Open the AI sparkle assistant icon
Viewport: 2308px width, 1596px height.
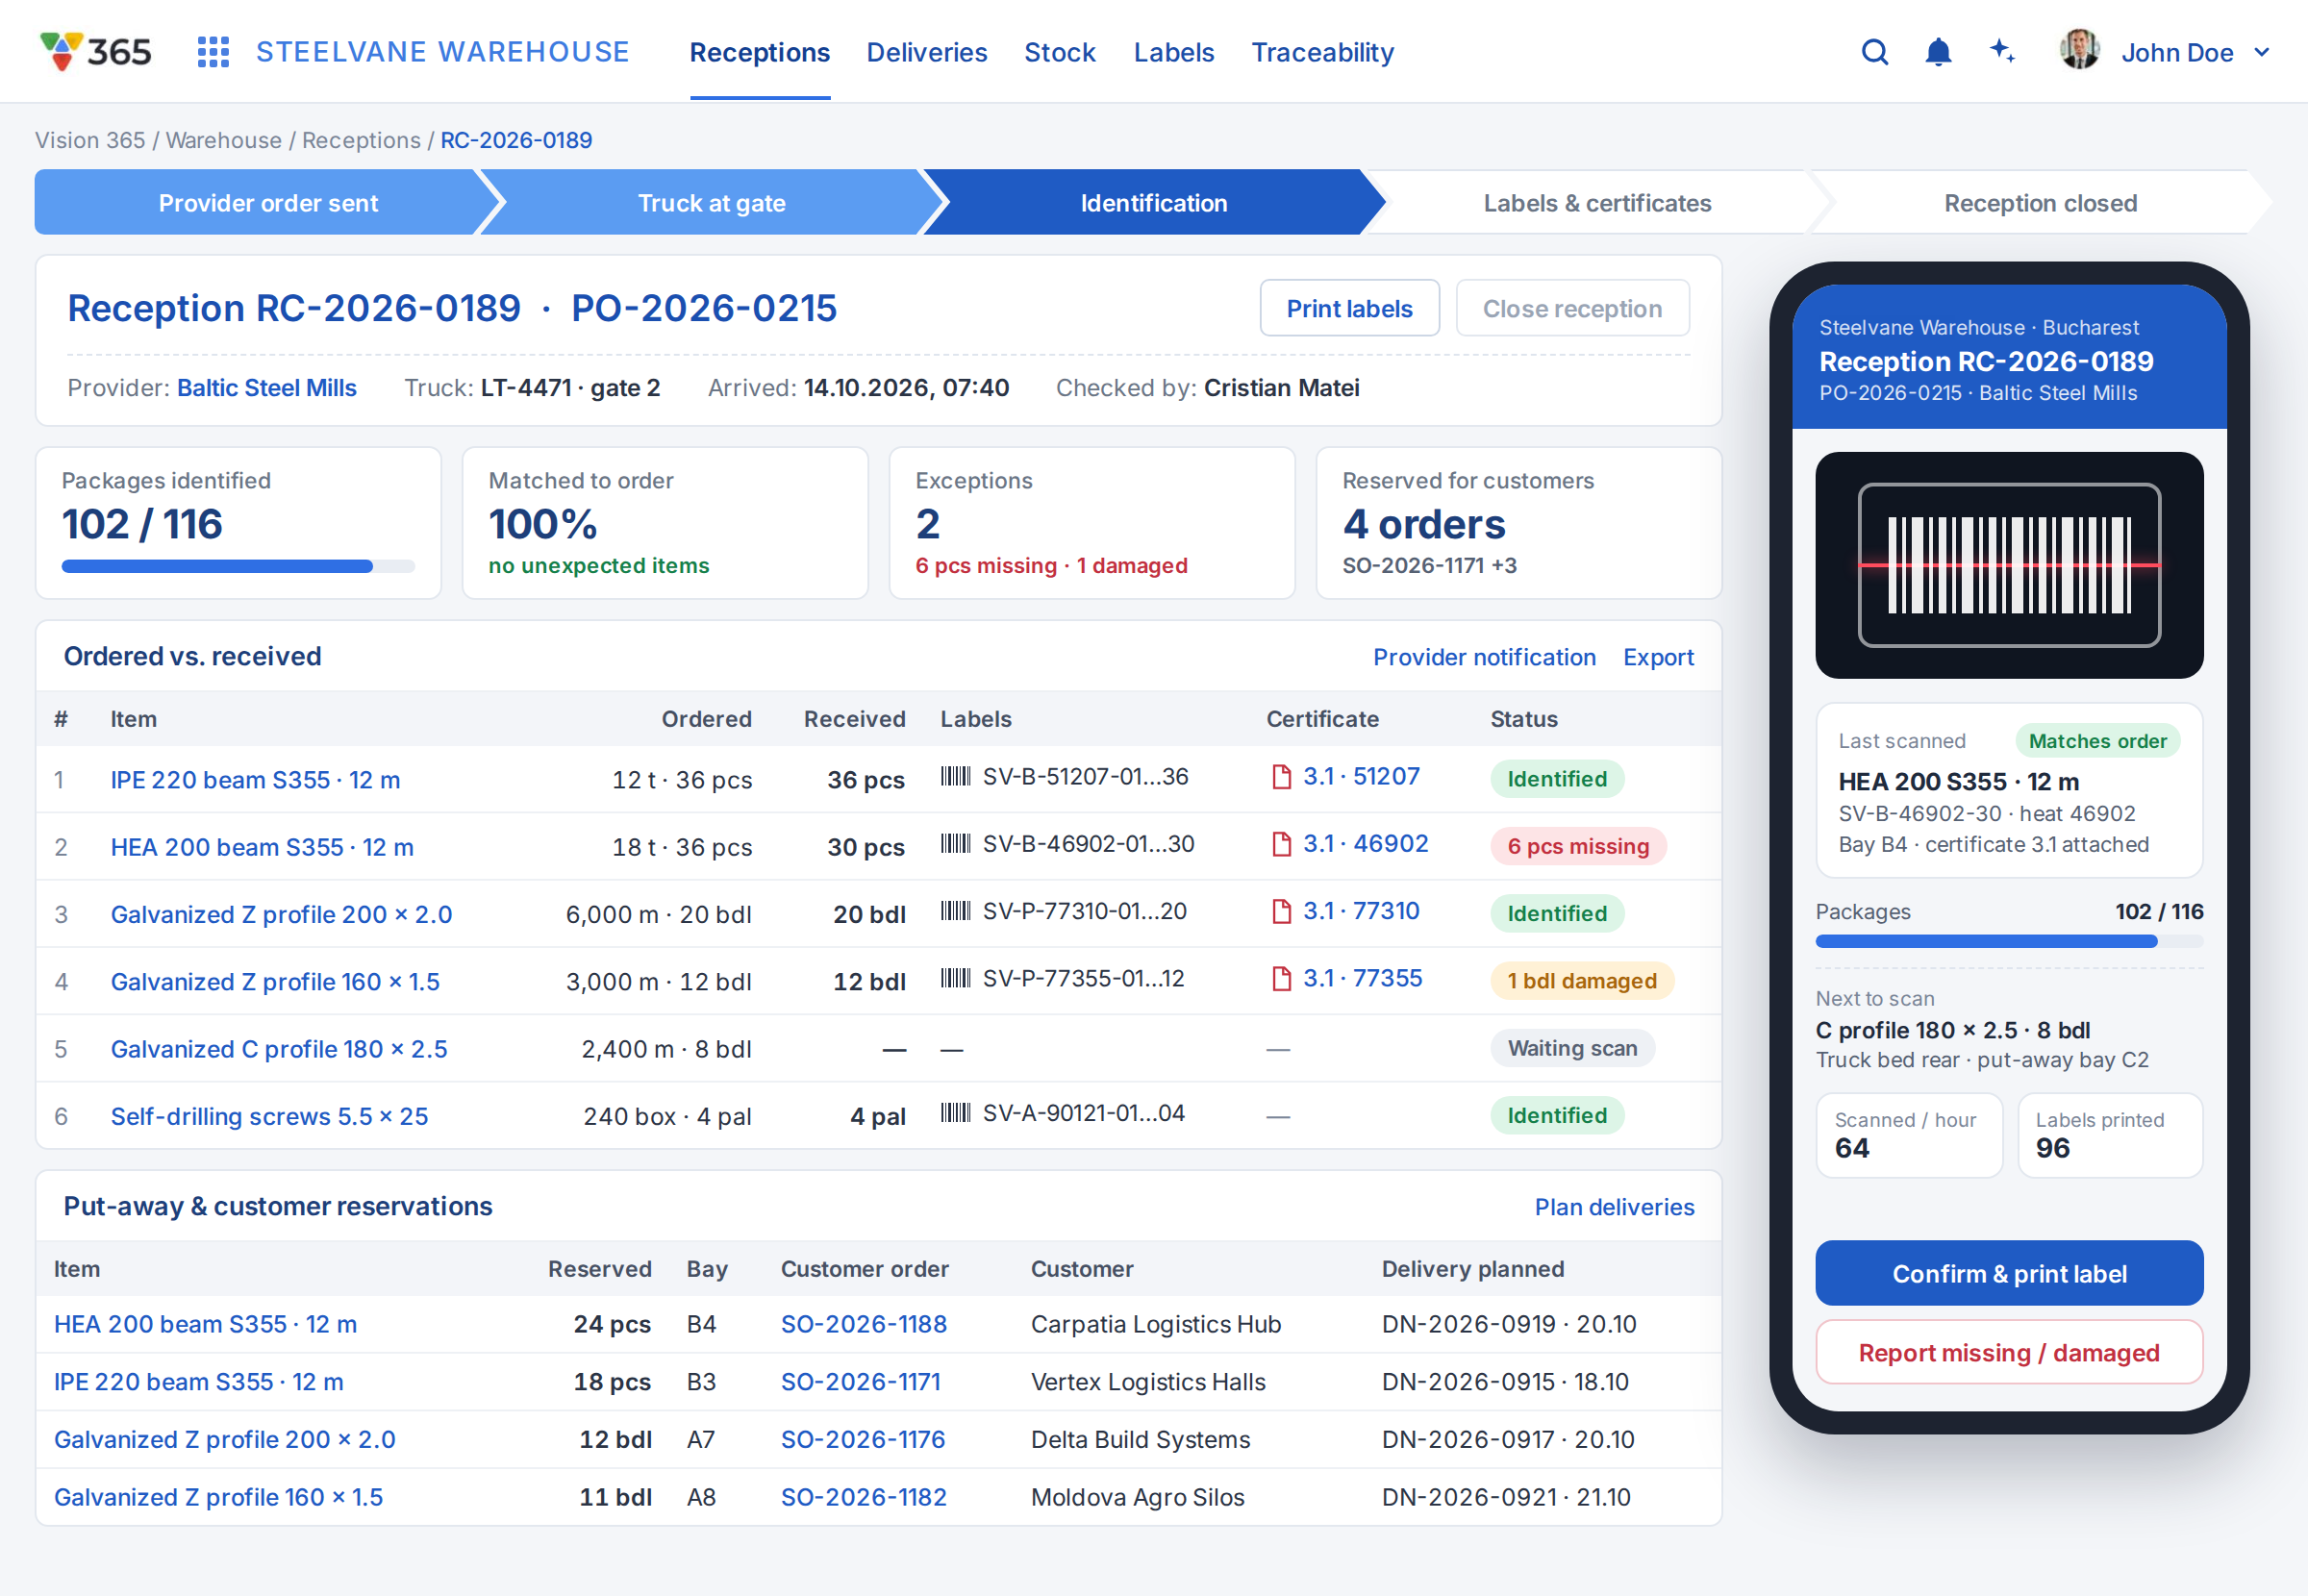(2001, 51)
